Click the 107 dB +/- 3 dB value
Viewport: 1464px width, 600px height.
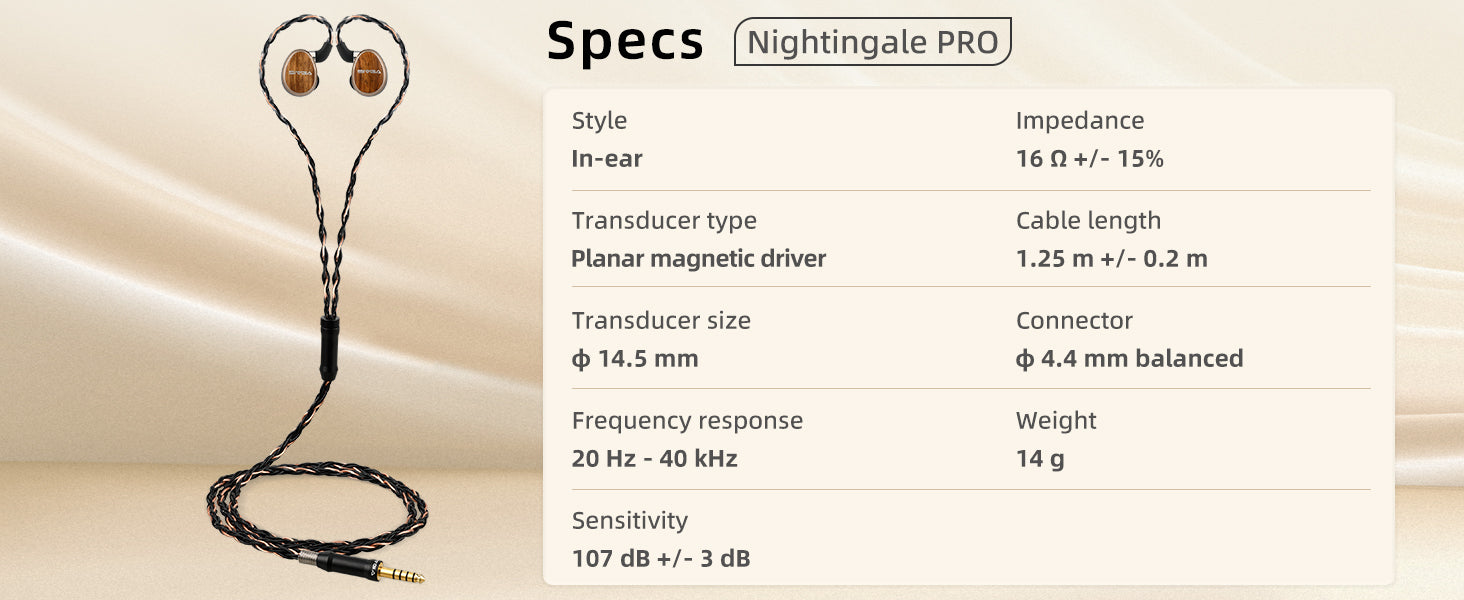[660, 559]
